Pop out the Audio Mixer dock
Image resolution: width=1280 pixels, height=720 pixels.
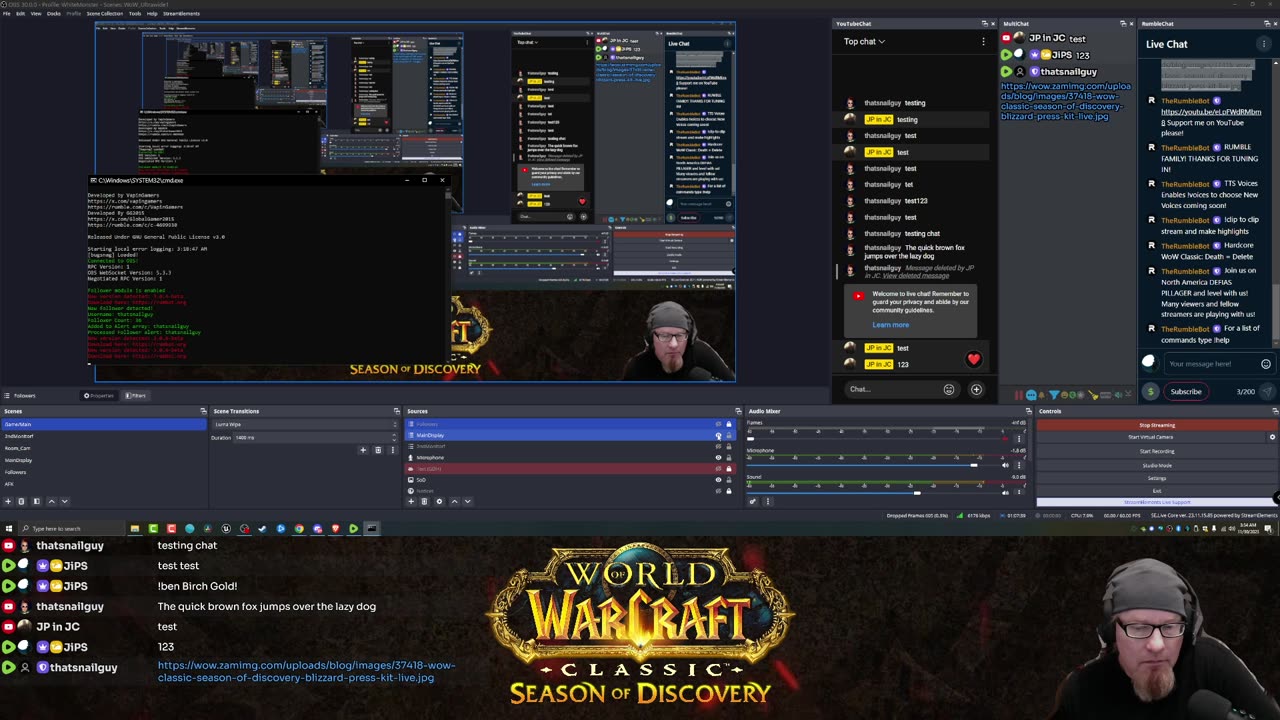1028,411
